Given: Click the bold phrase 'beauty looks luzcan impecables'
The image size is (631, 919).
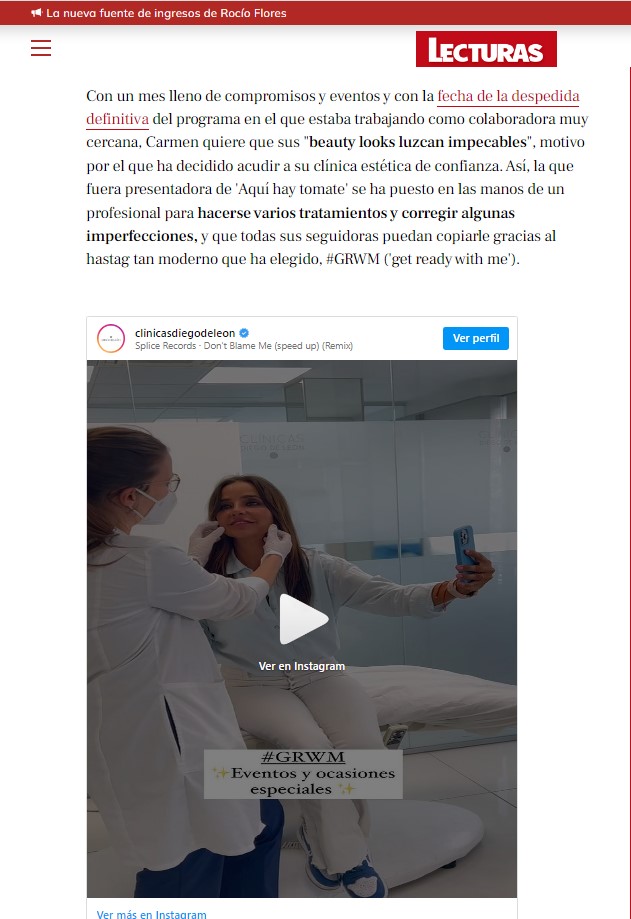Looking at the screenshot, I should (x=418, y=142).
